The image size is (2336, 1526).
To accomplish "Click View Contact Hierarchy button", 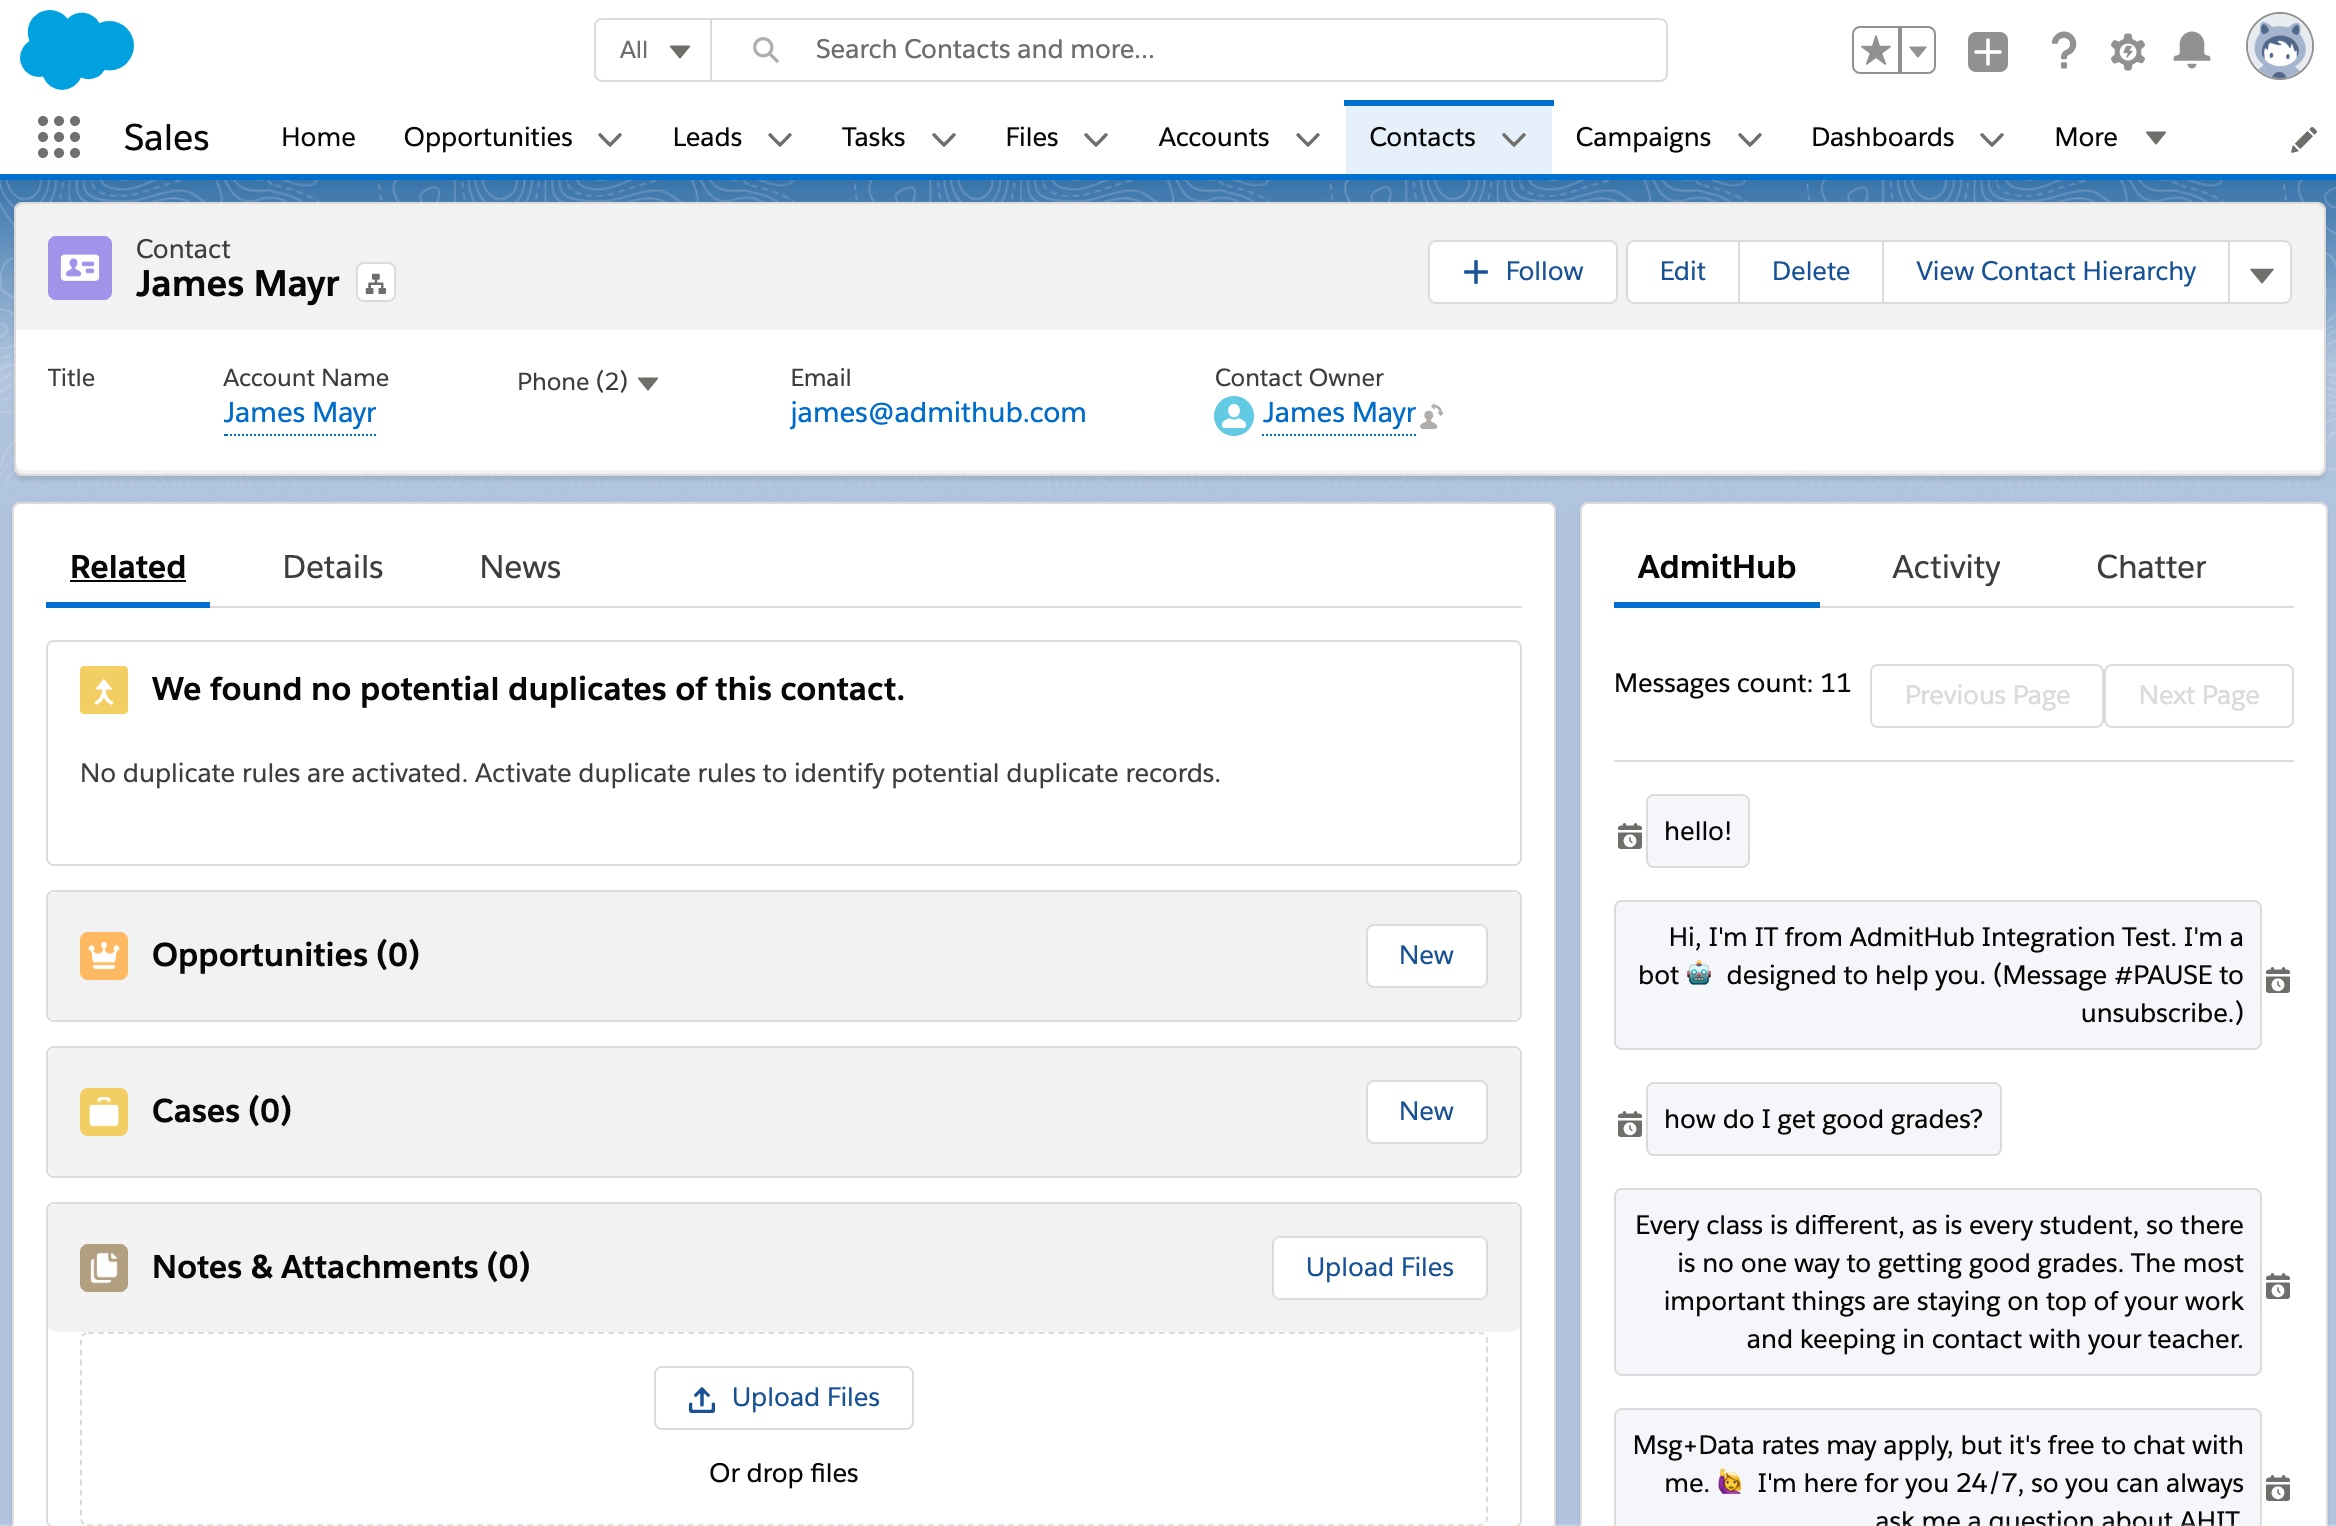I will 2055,272.
